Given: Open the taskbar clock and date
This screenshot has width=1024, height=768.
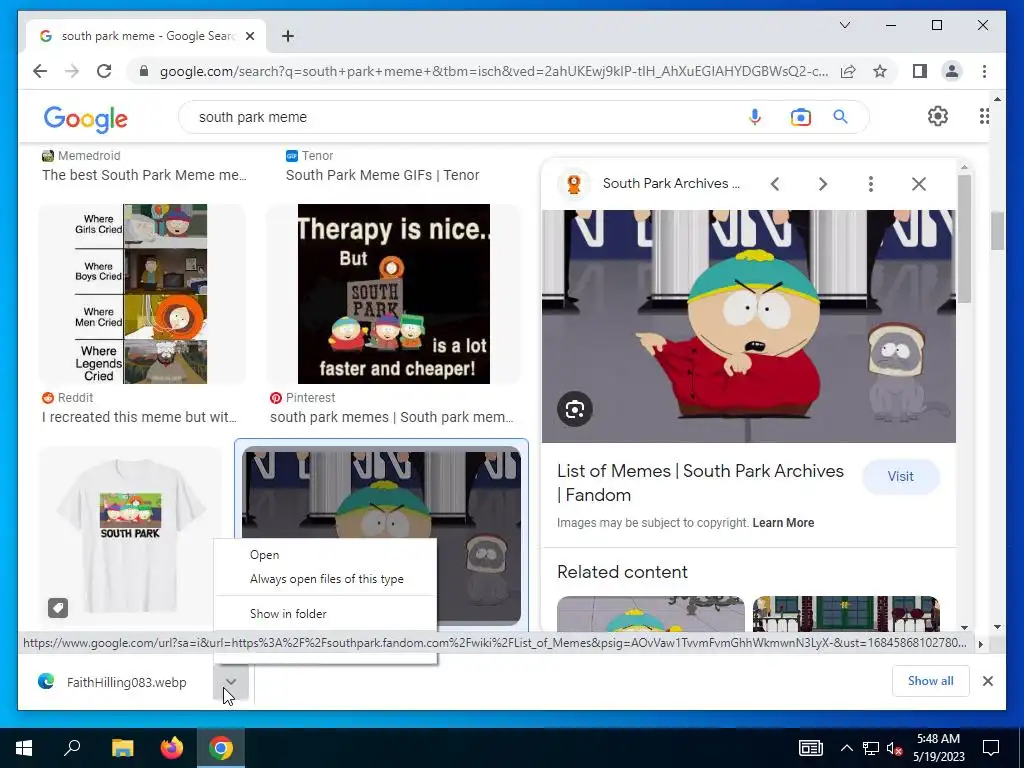Looking at the screenshot, I should (x=938, y=748).
